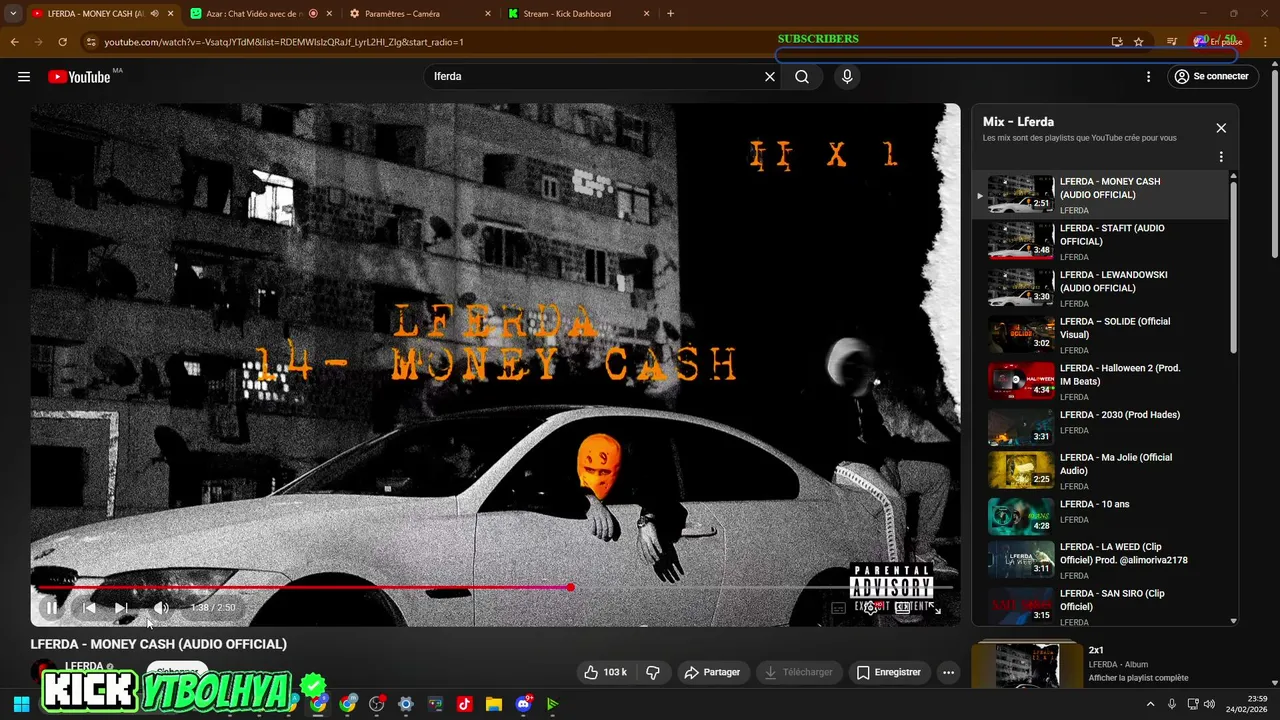Image resolution: width=1280 pixels, height=720 pixels.
Task: Play LFERDA - SAN SIRO Clip Officiel
Action: [x=1101, y=606]
